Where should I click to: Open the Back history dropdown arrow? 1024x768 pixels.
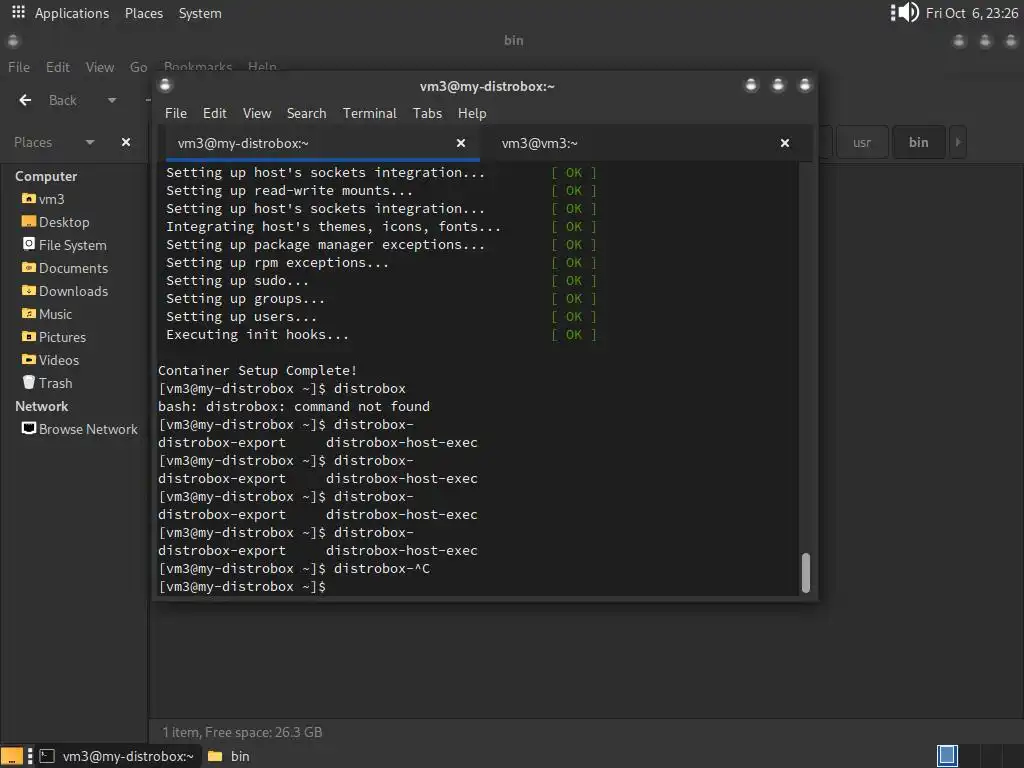click(x=112, y=101)
